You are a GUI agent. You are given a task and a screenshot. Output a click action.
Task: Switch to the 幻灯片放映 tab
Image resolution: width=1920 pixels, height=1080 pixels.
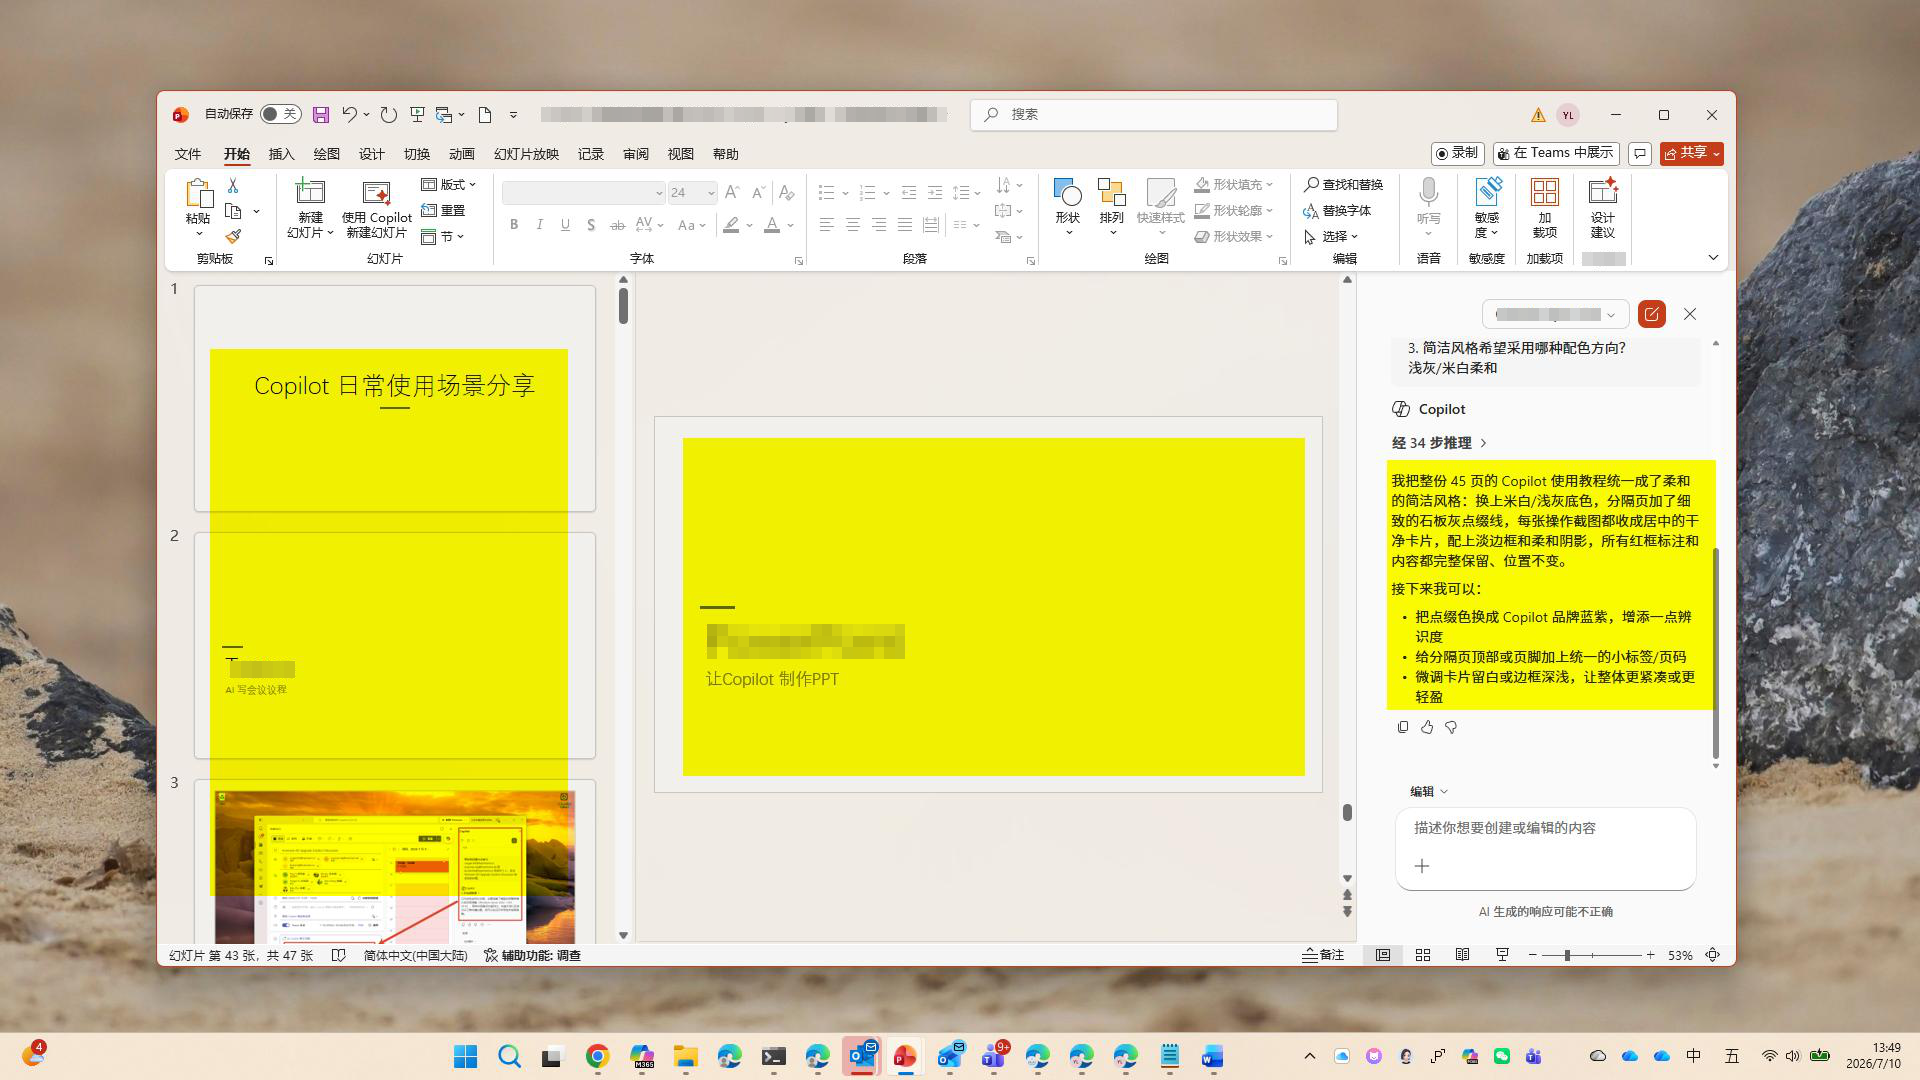pos(526,154)
